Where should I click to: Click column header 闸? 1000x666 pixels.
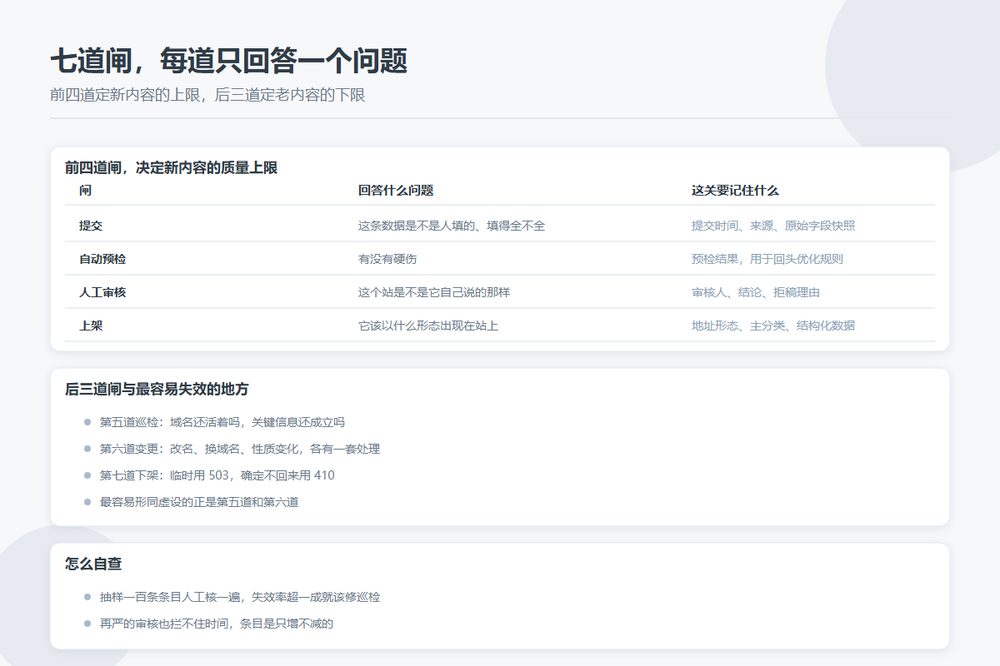click(85, 190)
